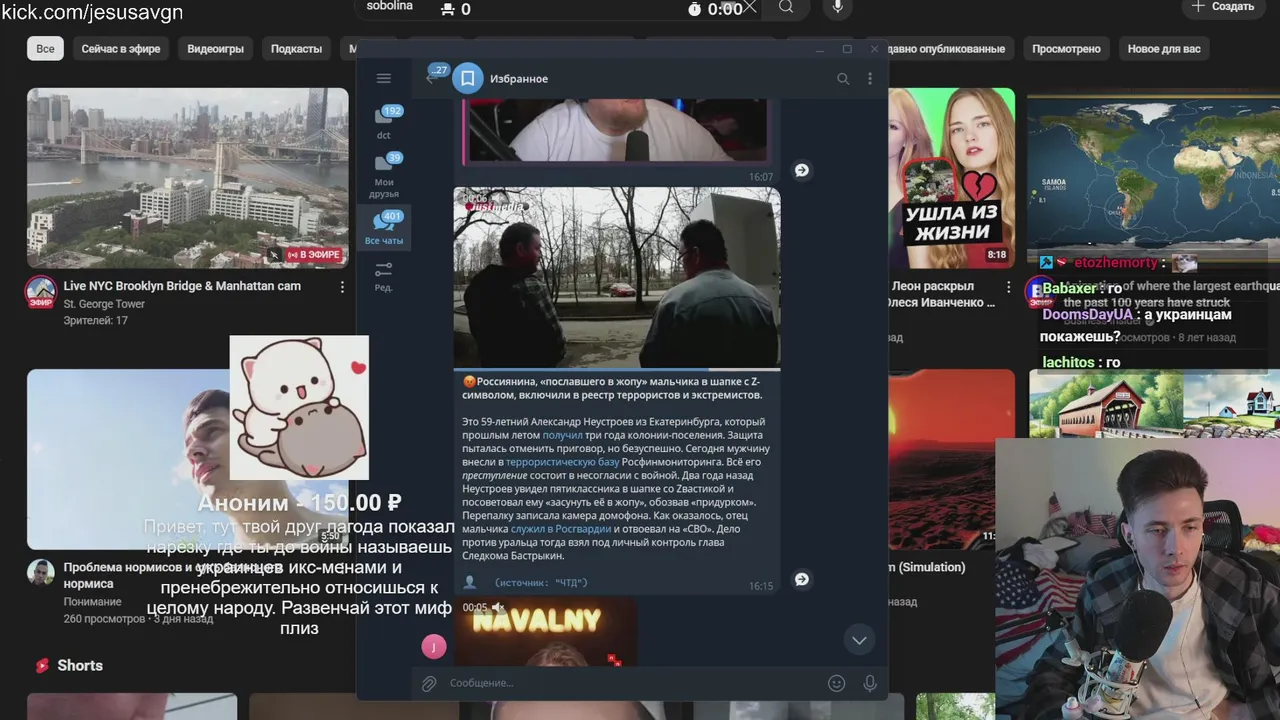The height and width of the screenshot is (720, 1280).
Task: Open the world earthquake map video thumbnail
Action: pos(1153,170)
